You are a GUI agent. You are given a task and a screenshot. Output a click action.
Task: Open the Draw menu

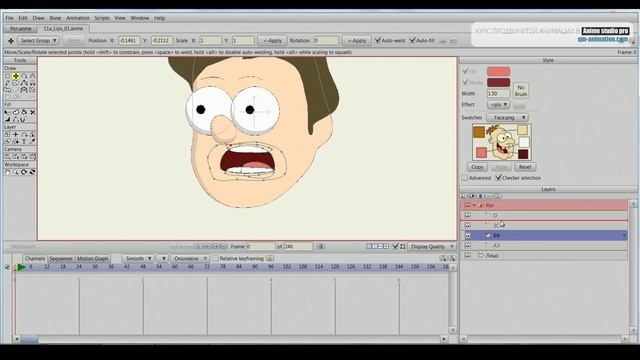pos(38,18)
